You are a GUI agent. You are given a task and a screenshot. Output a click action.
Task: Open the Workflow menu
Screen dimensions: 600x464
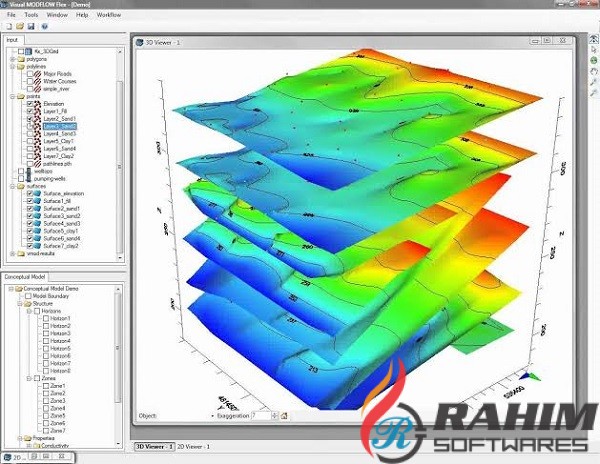tap(109, 15)
